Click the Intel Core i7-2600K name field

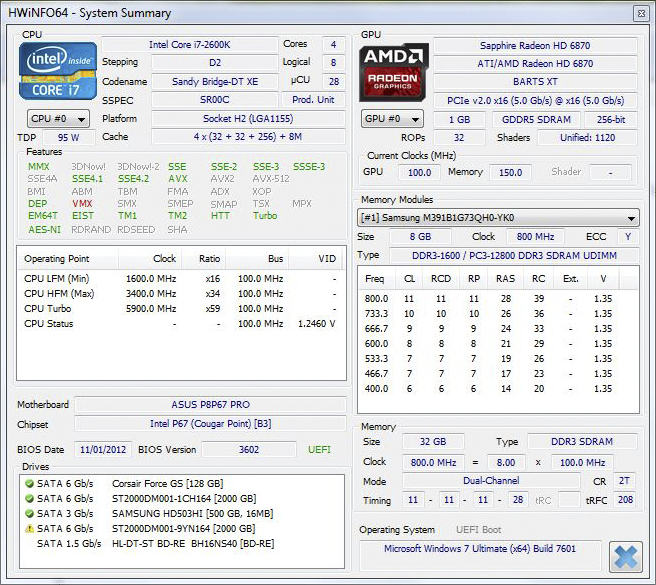(x=190, y=45)
